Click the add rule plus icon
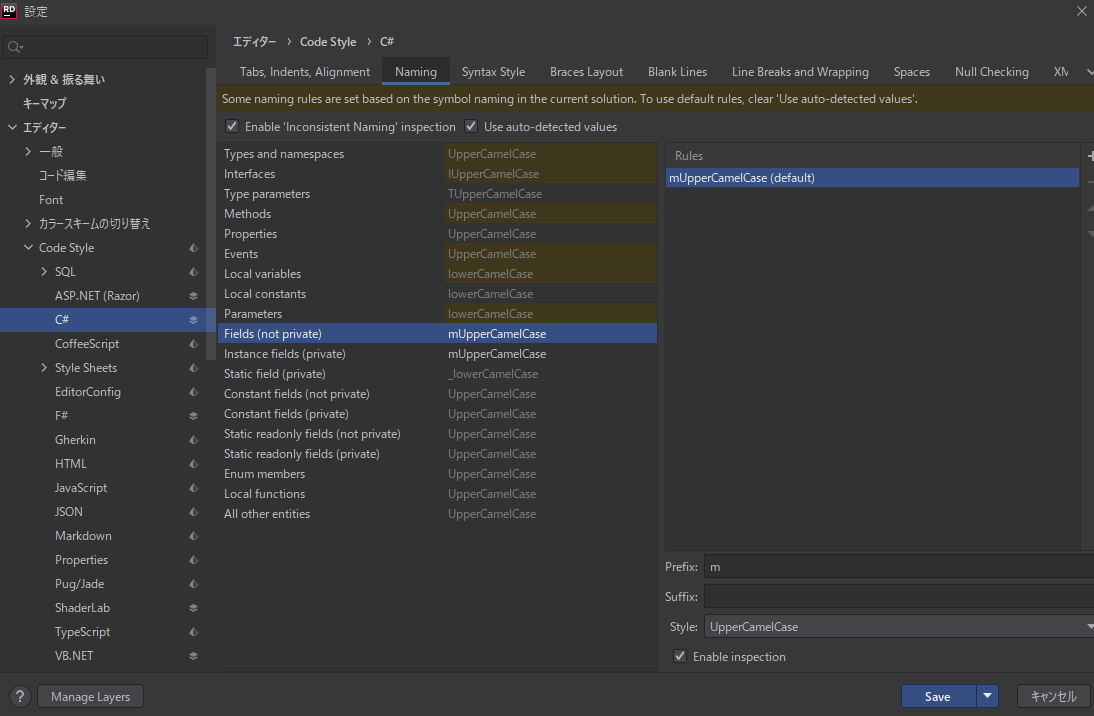This screenshot has width=1094, height=716. point(1090,157)
